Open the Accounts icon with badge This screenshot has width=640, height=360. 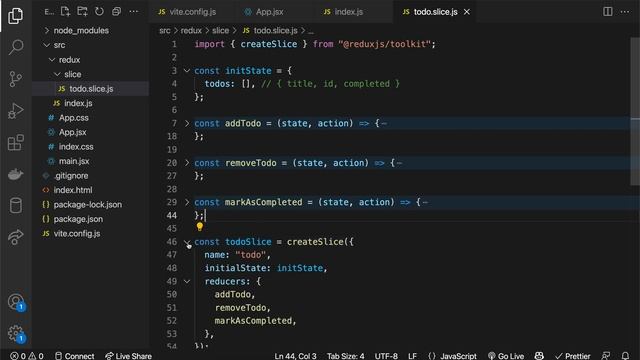16,302
